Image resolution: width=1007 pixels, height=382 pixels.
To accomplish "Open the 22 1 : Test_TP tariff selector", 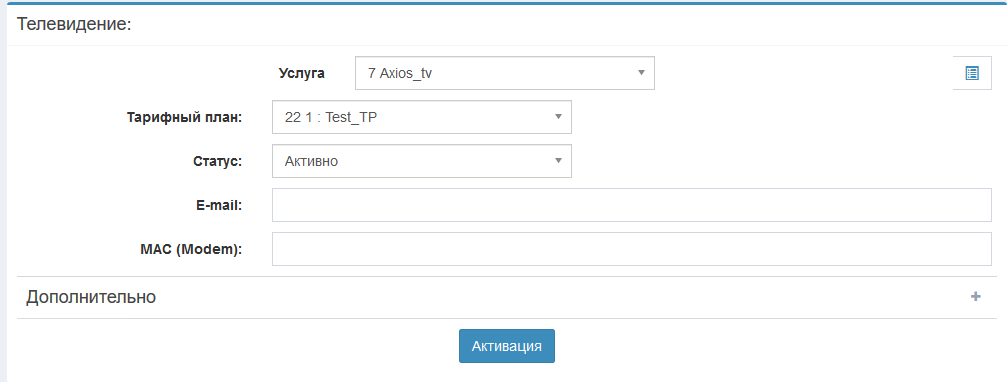I will 422,117.
